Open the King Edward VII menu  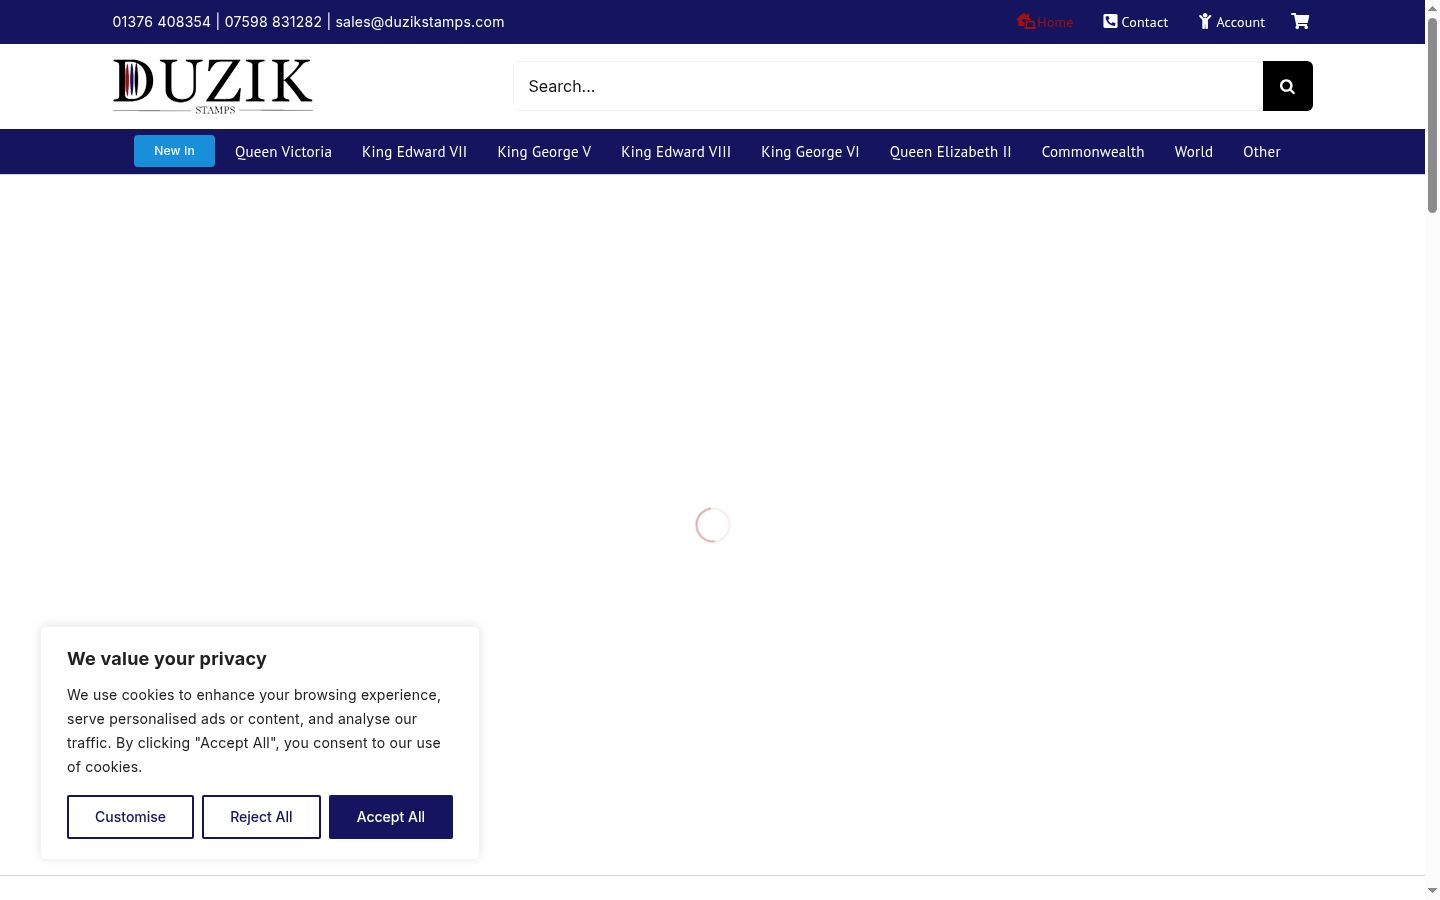tap(414, 152)
